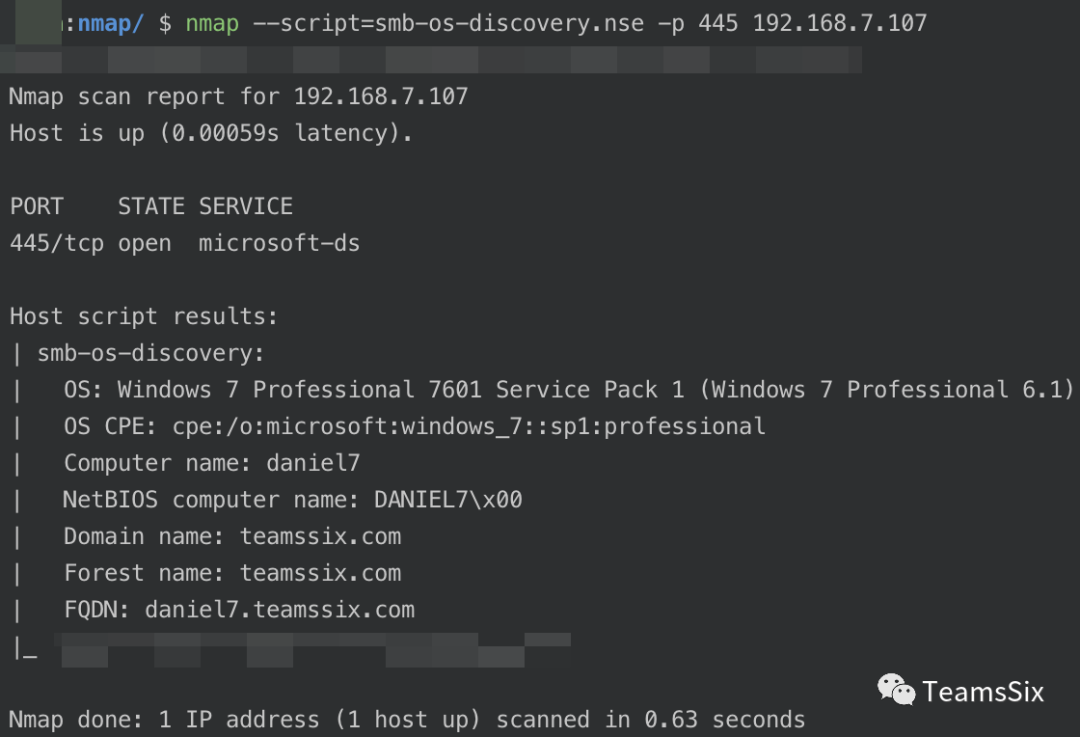Viewport: 1080px width, 737px height.
Task: Click the target IP 192.168.7.107 in the command
Action: [839, 22]
